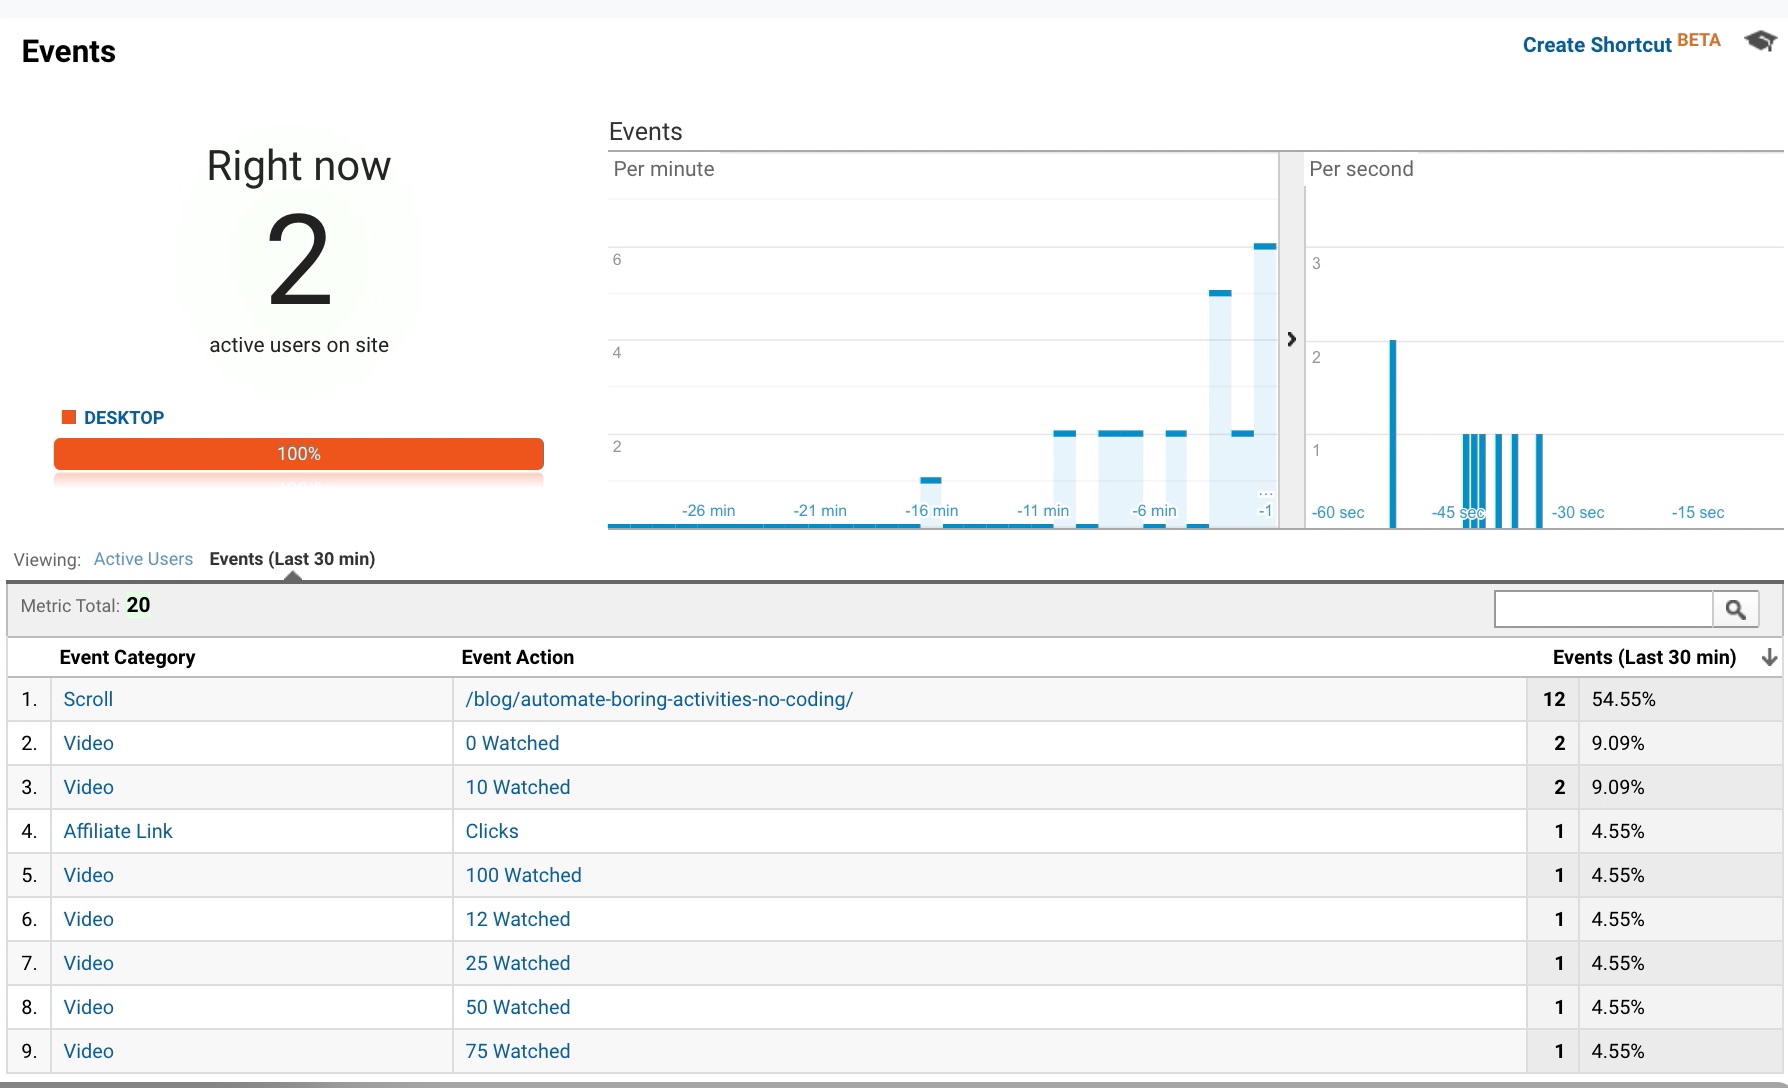The image size is (1788, 1088).
Task: Switch to the Active Users view
Action: 143,559
